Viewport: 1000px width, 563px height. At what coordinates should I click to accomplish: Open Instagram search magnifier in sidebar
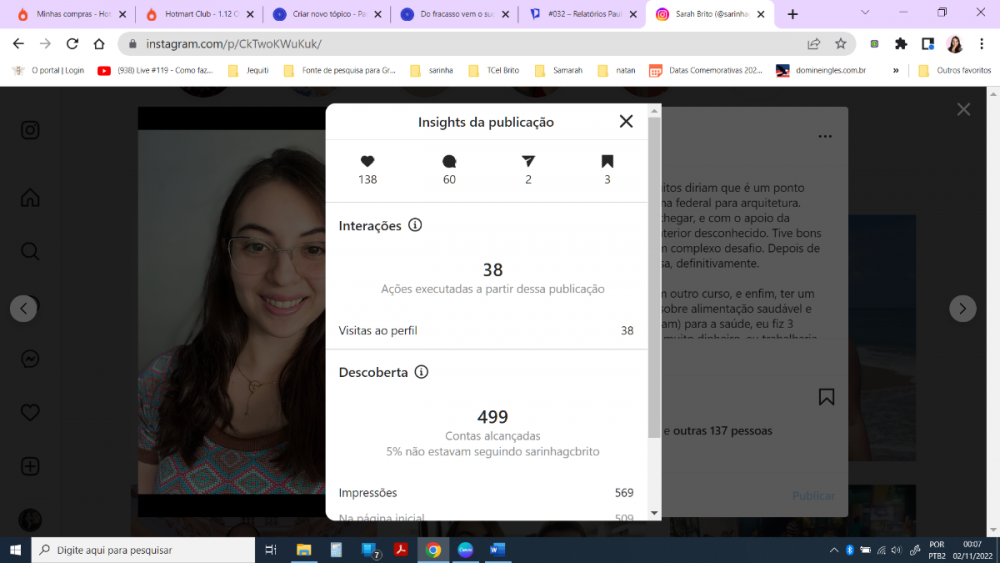point(30,251)
